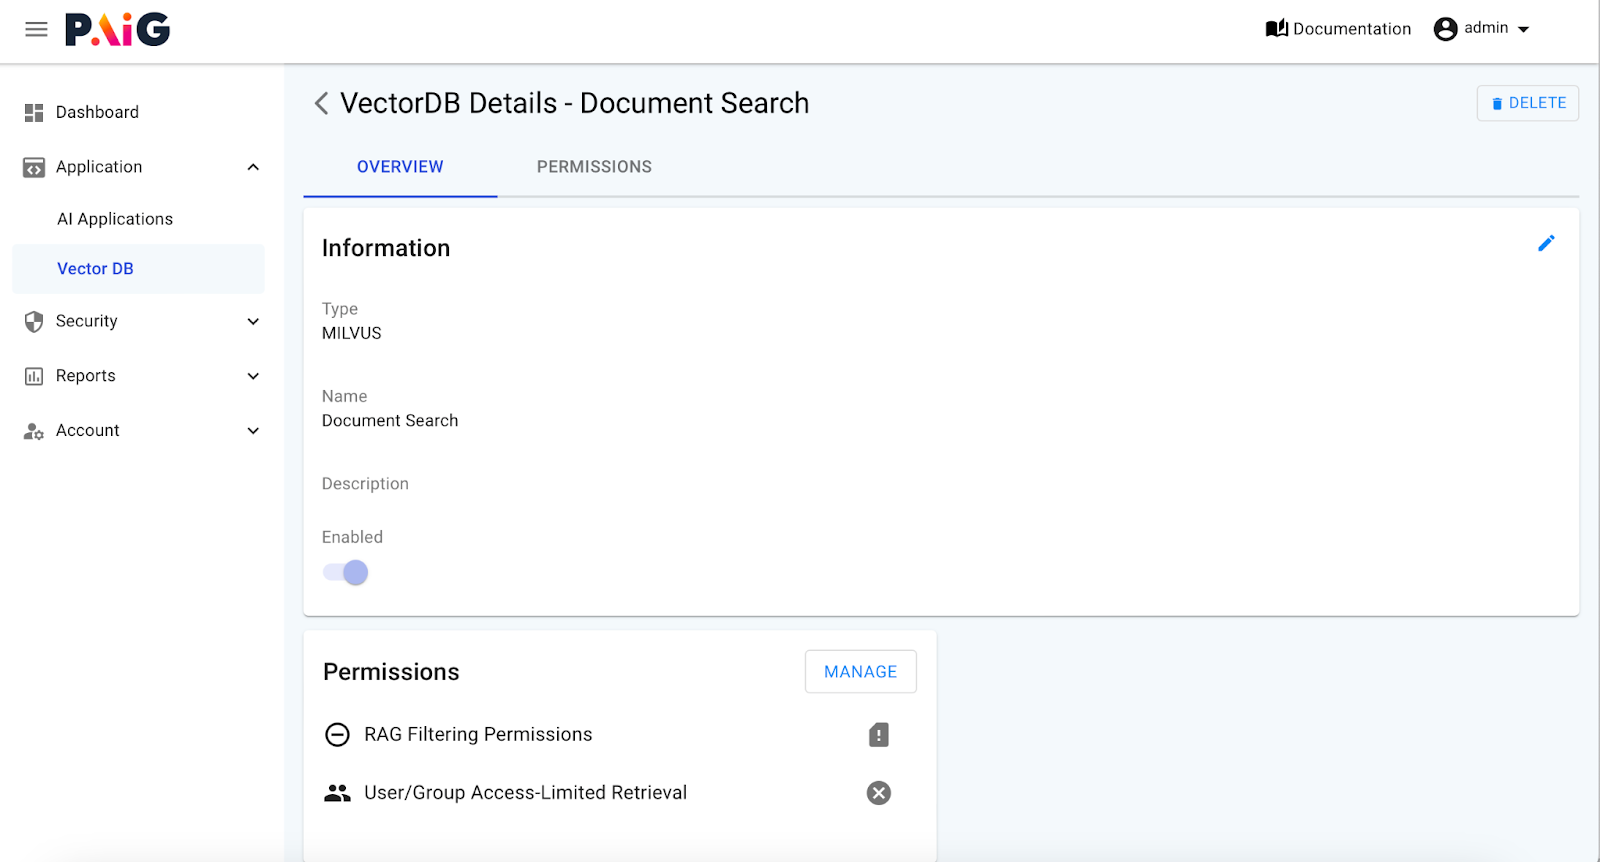This screenshot has width=1600, height=862.
Task: Click the Security shield icon
Action: (34, 321)
